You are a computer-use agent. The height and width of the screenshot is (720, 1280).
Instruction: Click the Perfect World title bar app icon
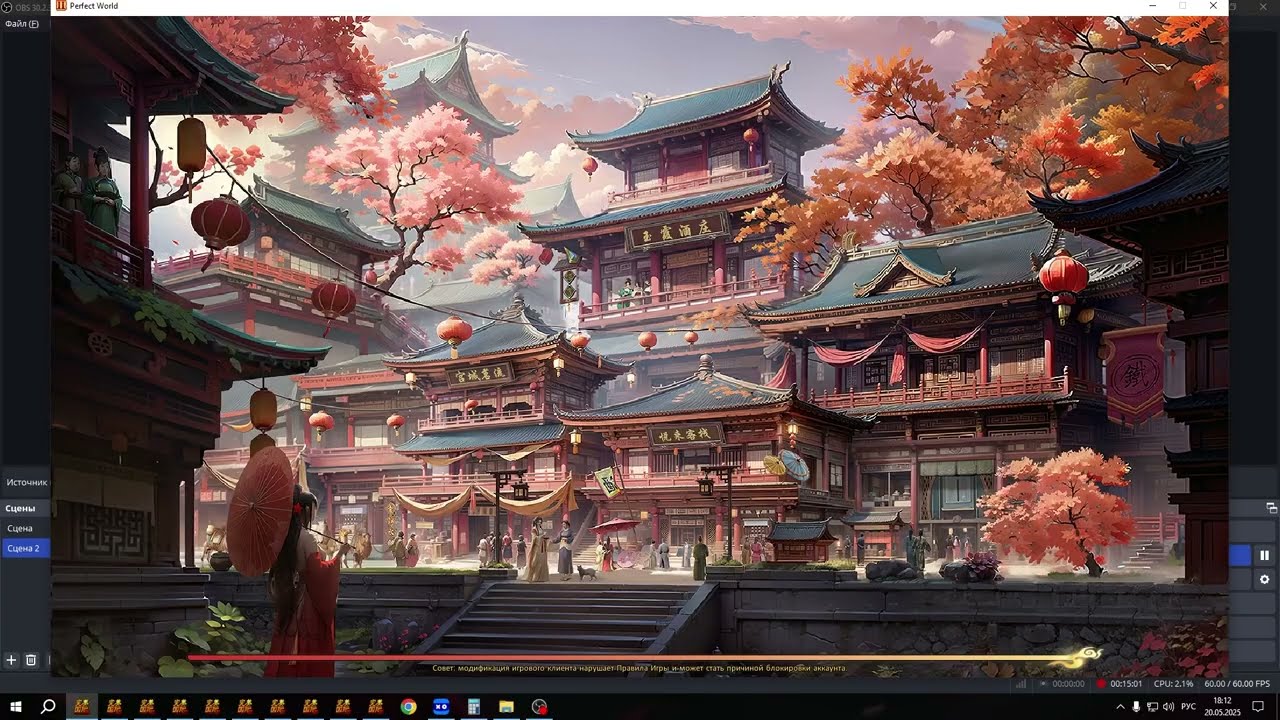click(x=61, y=6)
